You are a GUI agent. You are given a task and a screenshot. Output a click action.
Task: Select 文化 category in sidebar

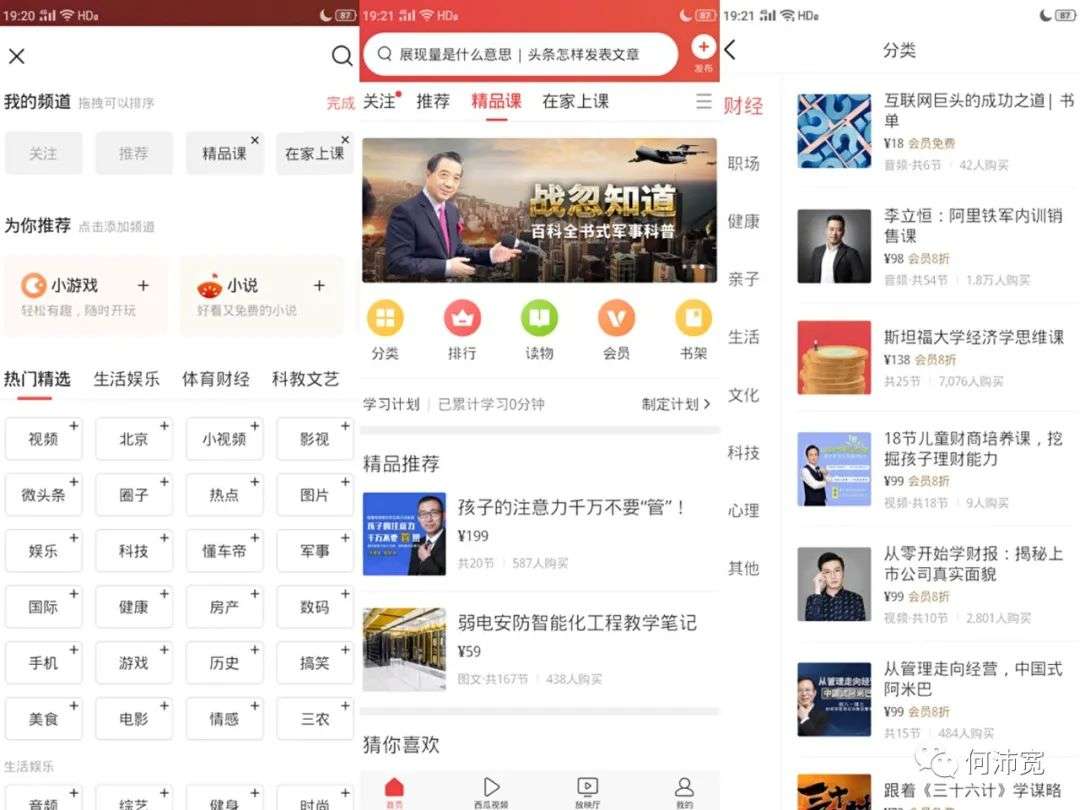tap(743, 395)
